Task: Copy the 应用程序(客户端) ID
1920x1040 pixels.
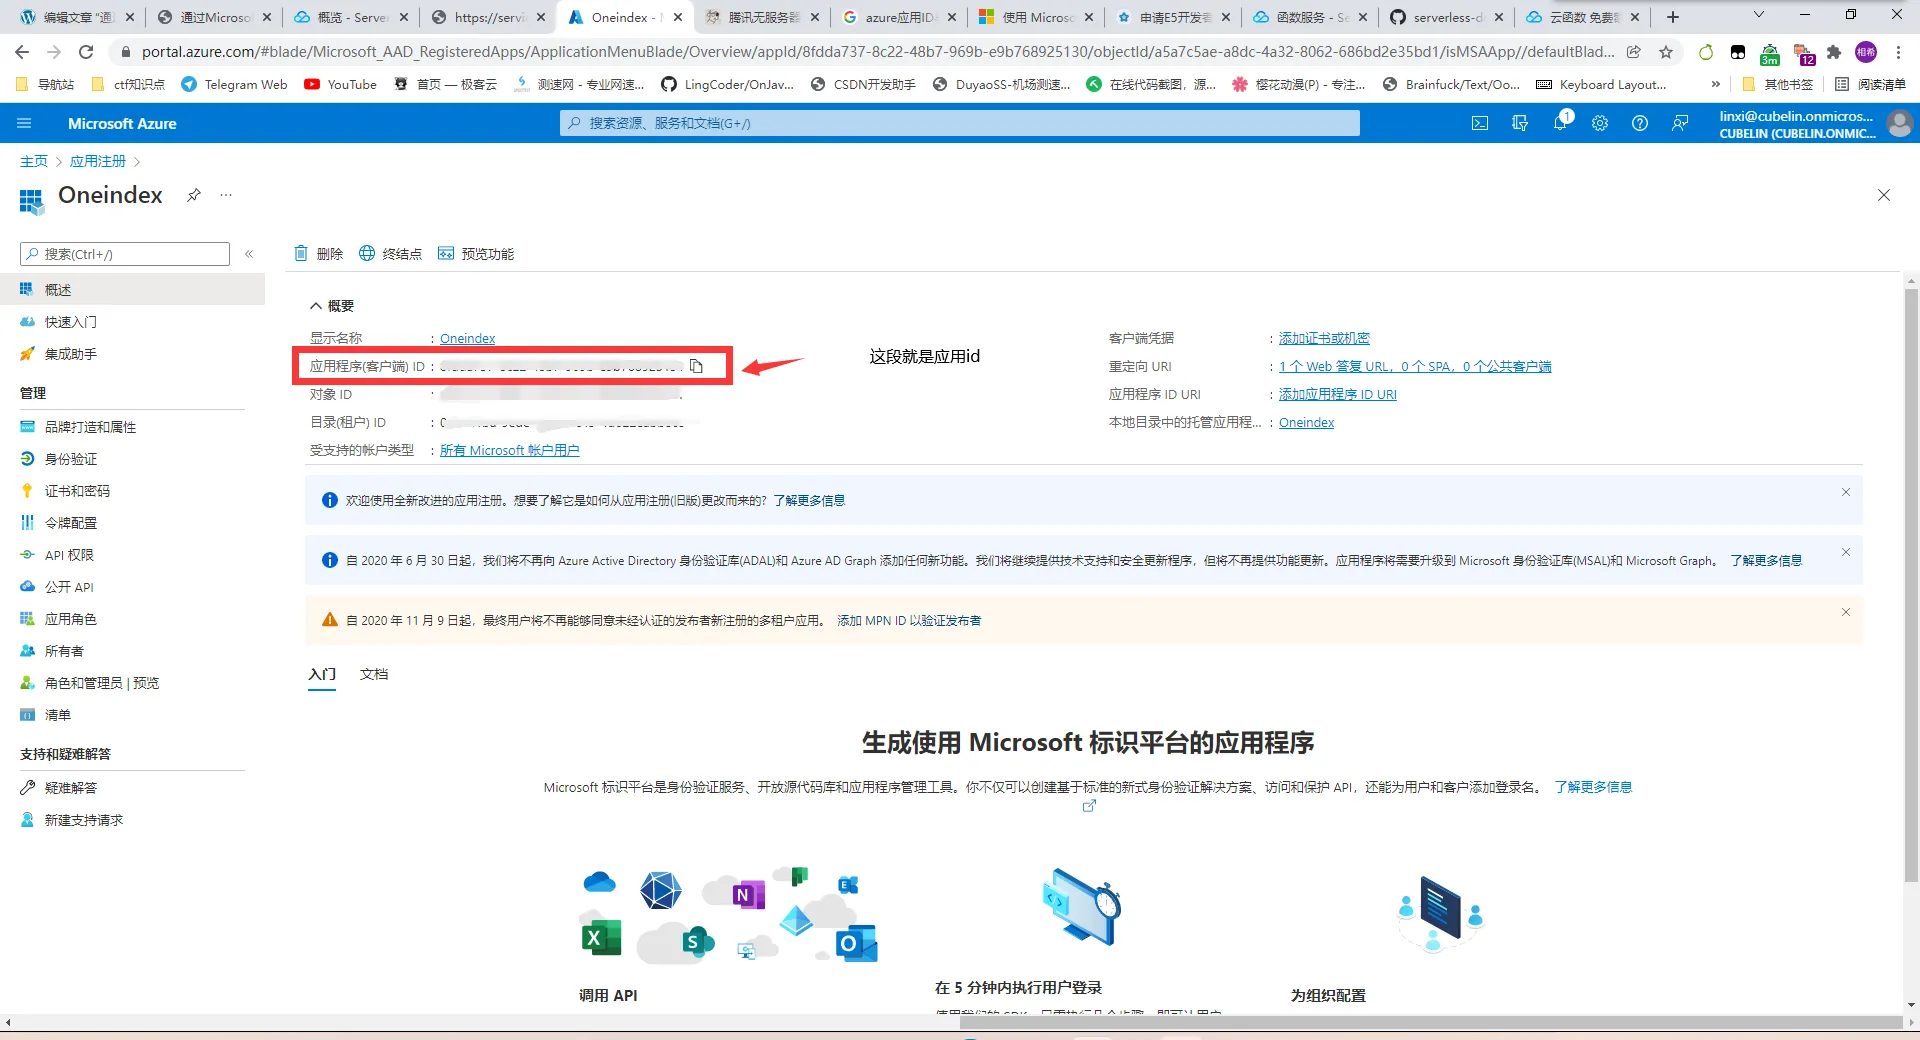Action: point(696,366)
